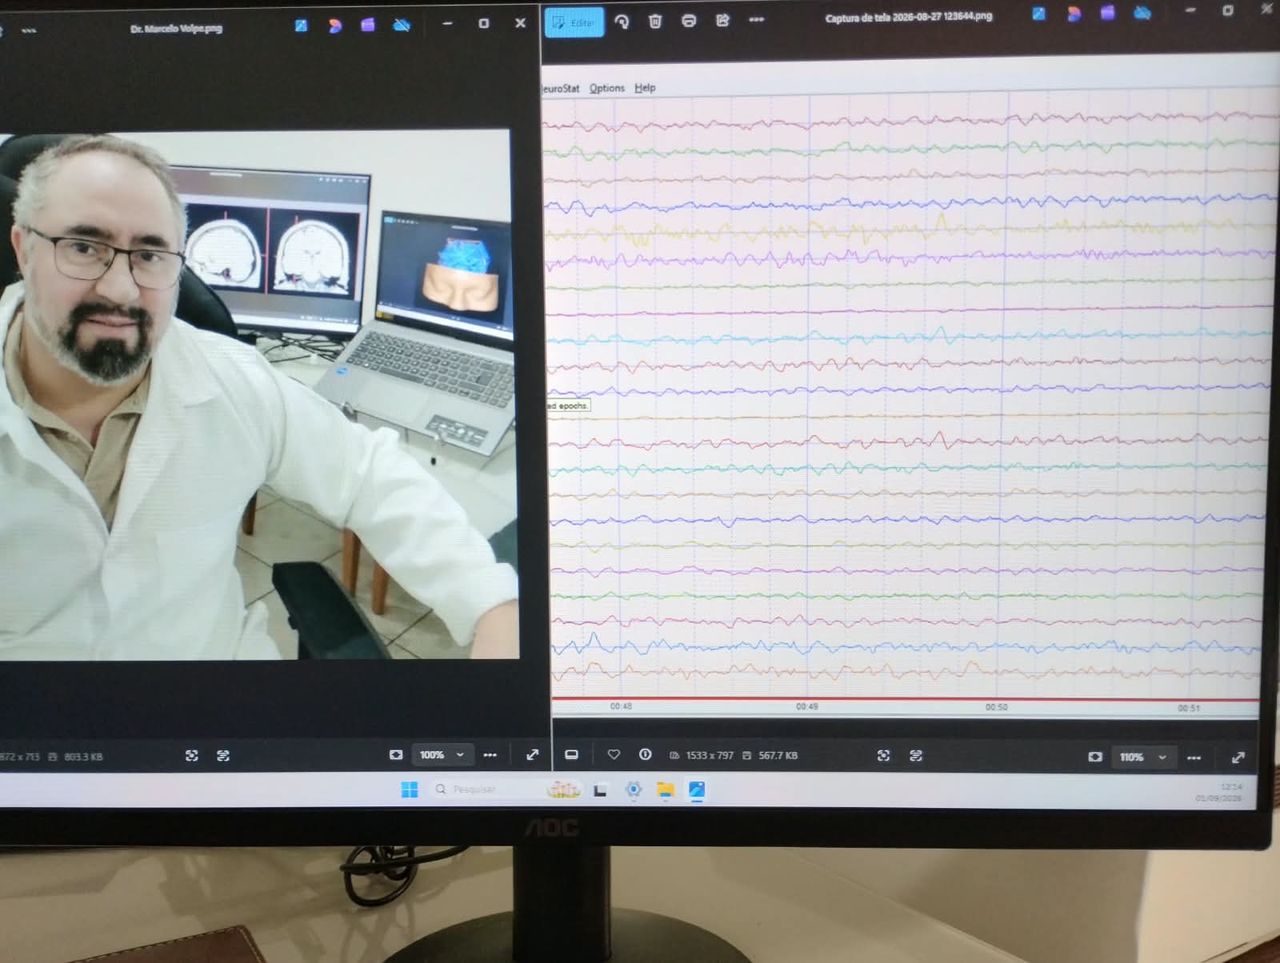
Task: Rotate the Captura de tela image
Action: (622, 21)
